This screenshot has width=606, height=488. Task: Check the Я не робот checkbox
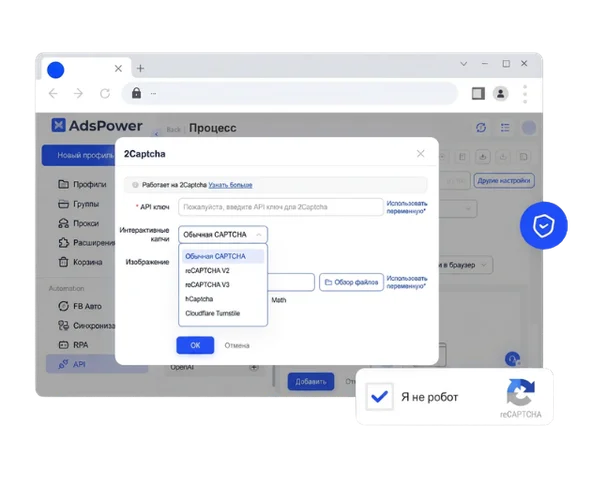pyautogui.click(x=379, y=396)
